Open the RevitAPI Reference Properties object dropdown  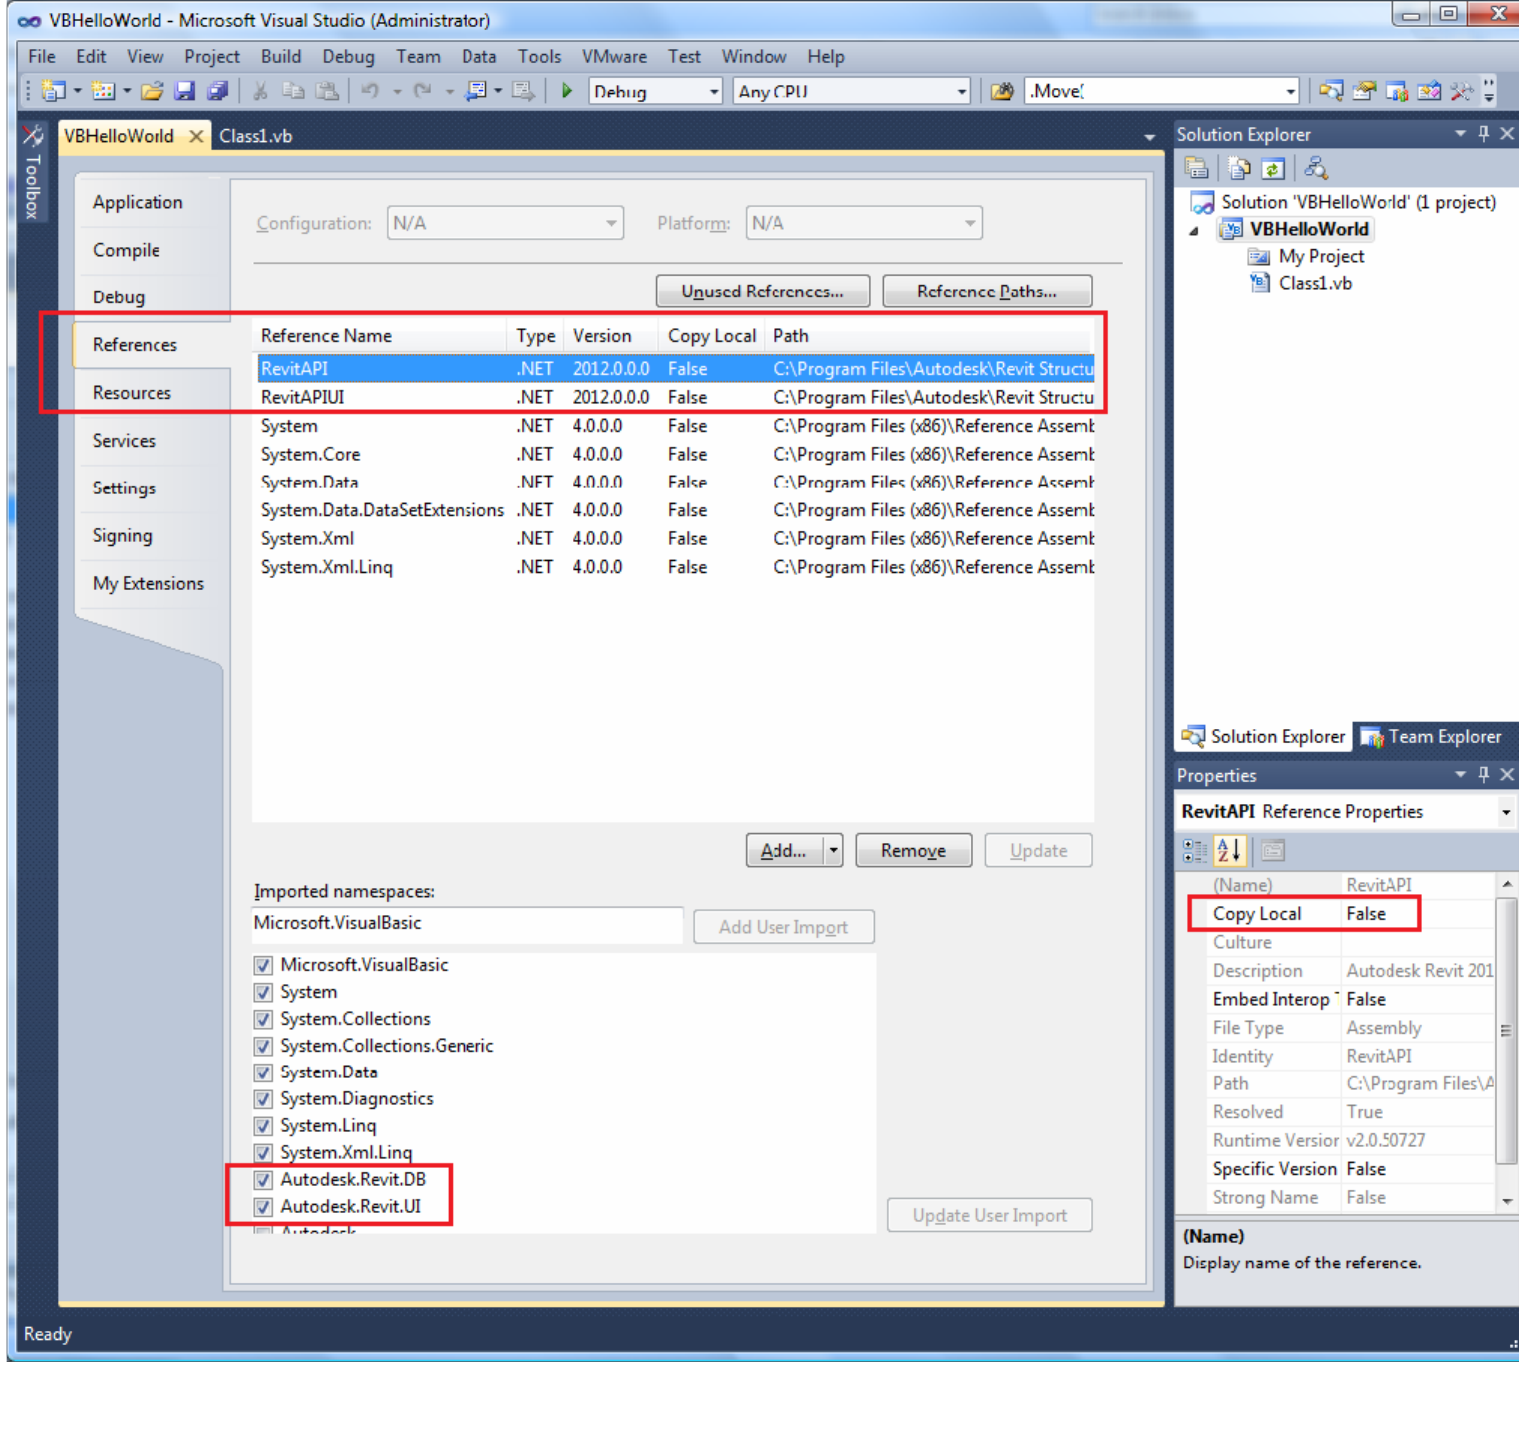pos(1506,812)
